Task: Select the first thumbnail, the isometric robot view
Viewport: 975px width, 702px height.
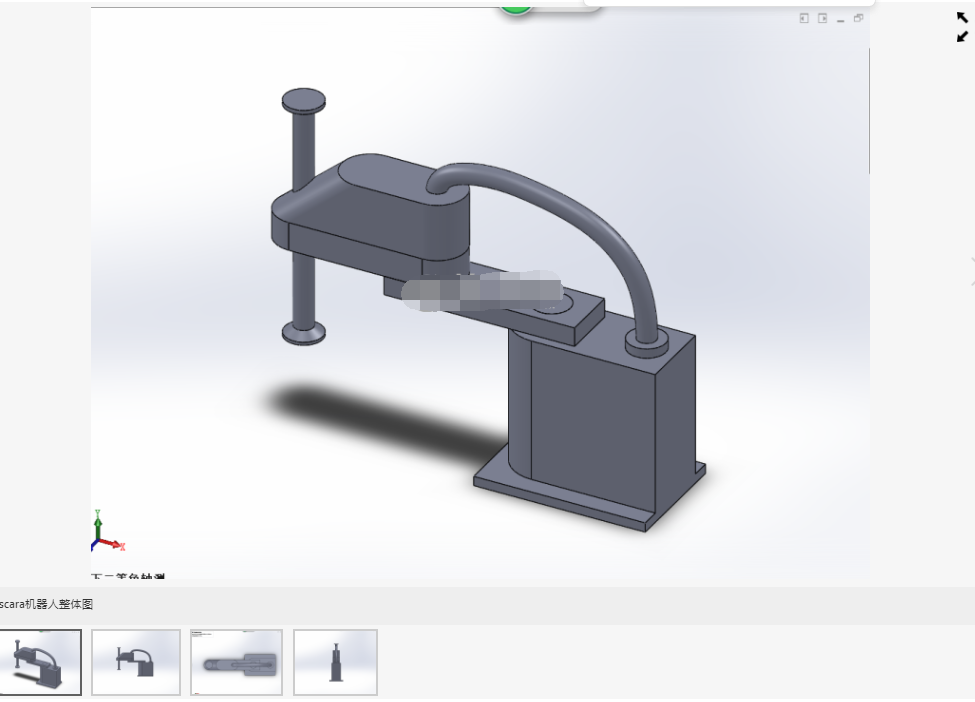Action: click(x=40, y=662)
